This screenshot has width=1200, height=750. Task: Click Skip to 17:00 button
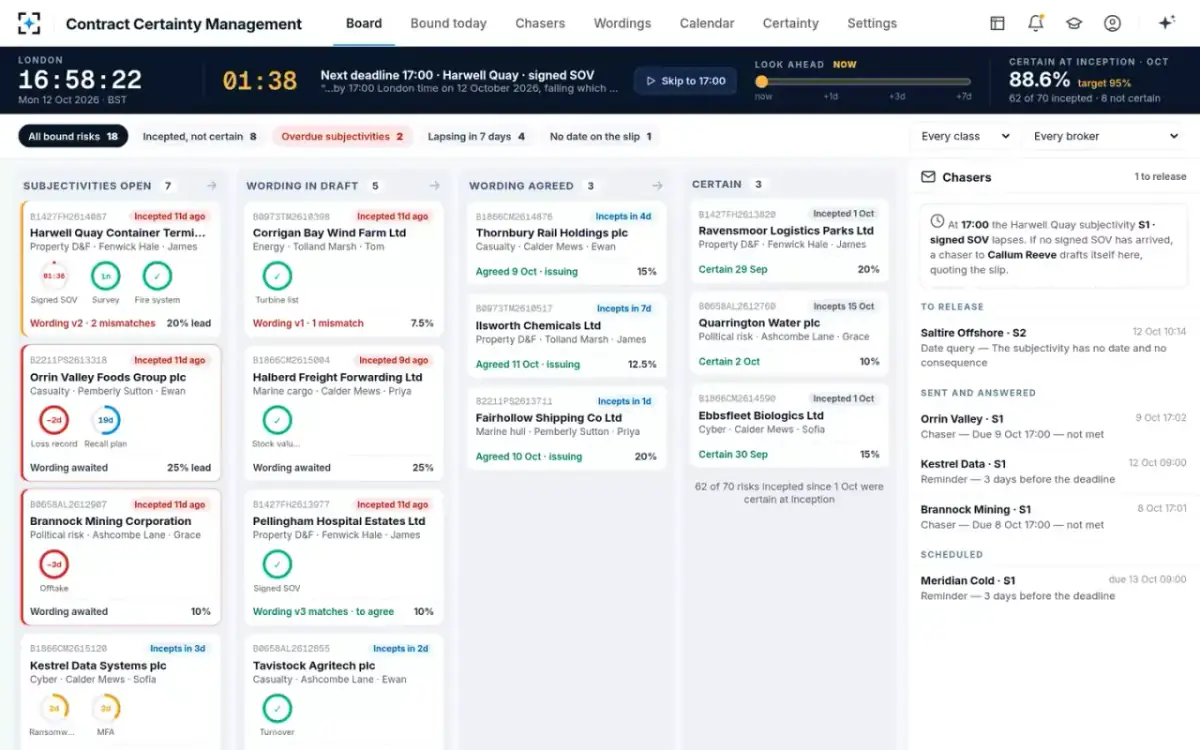tap(685, 81)
